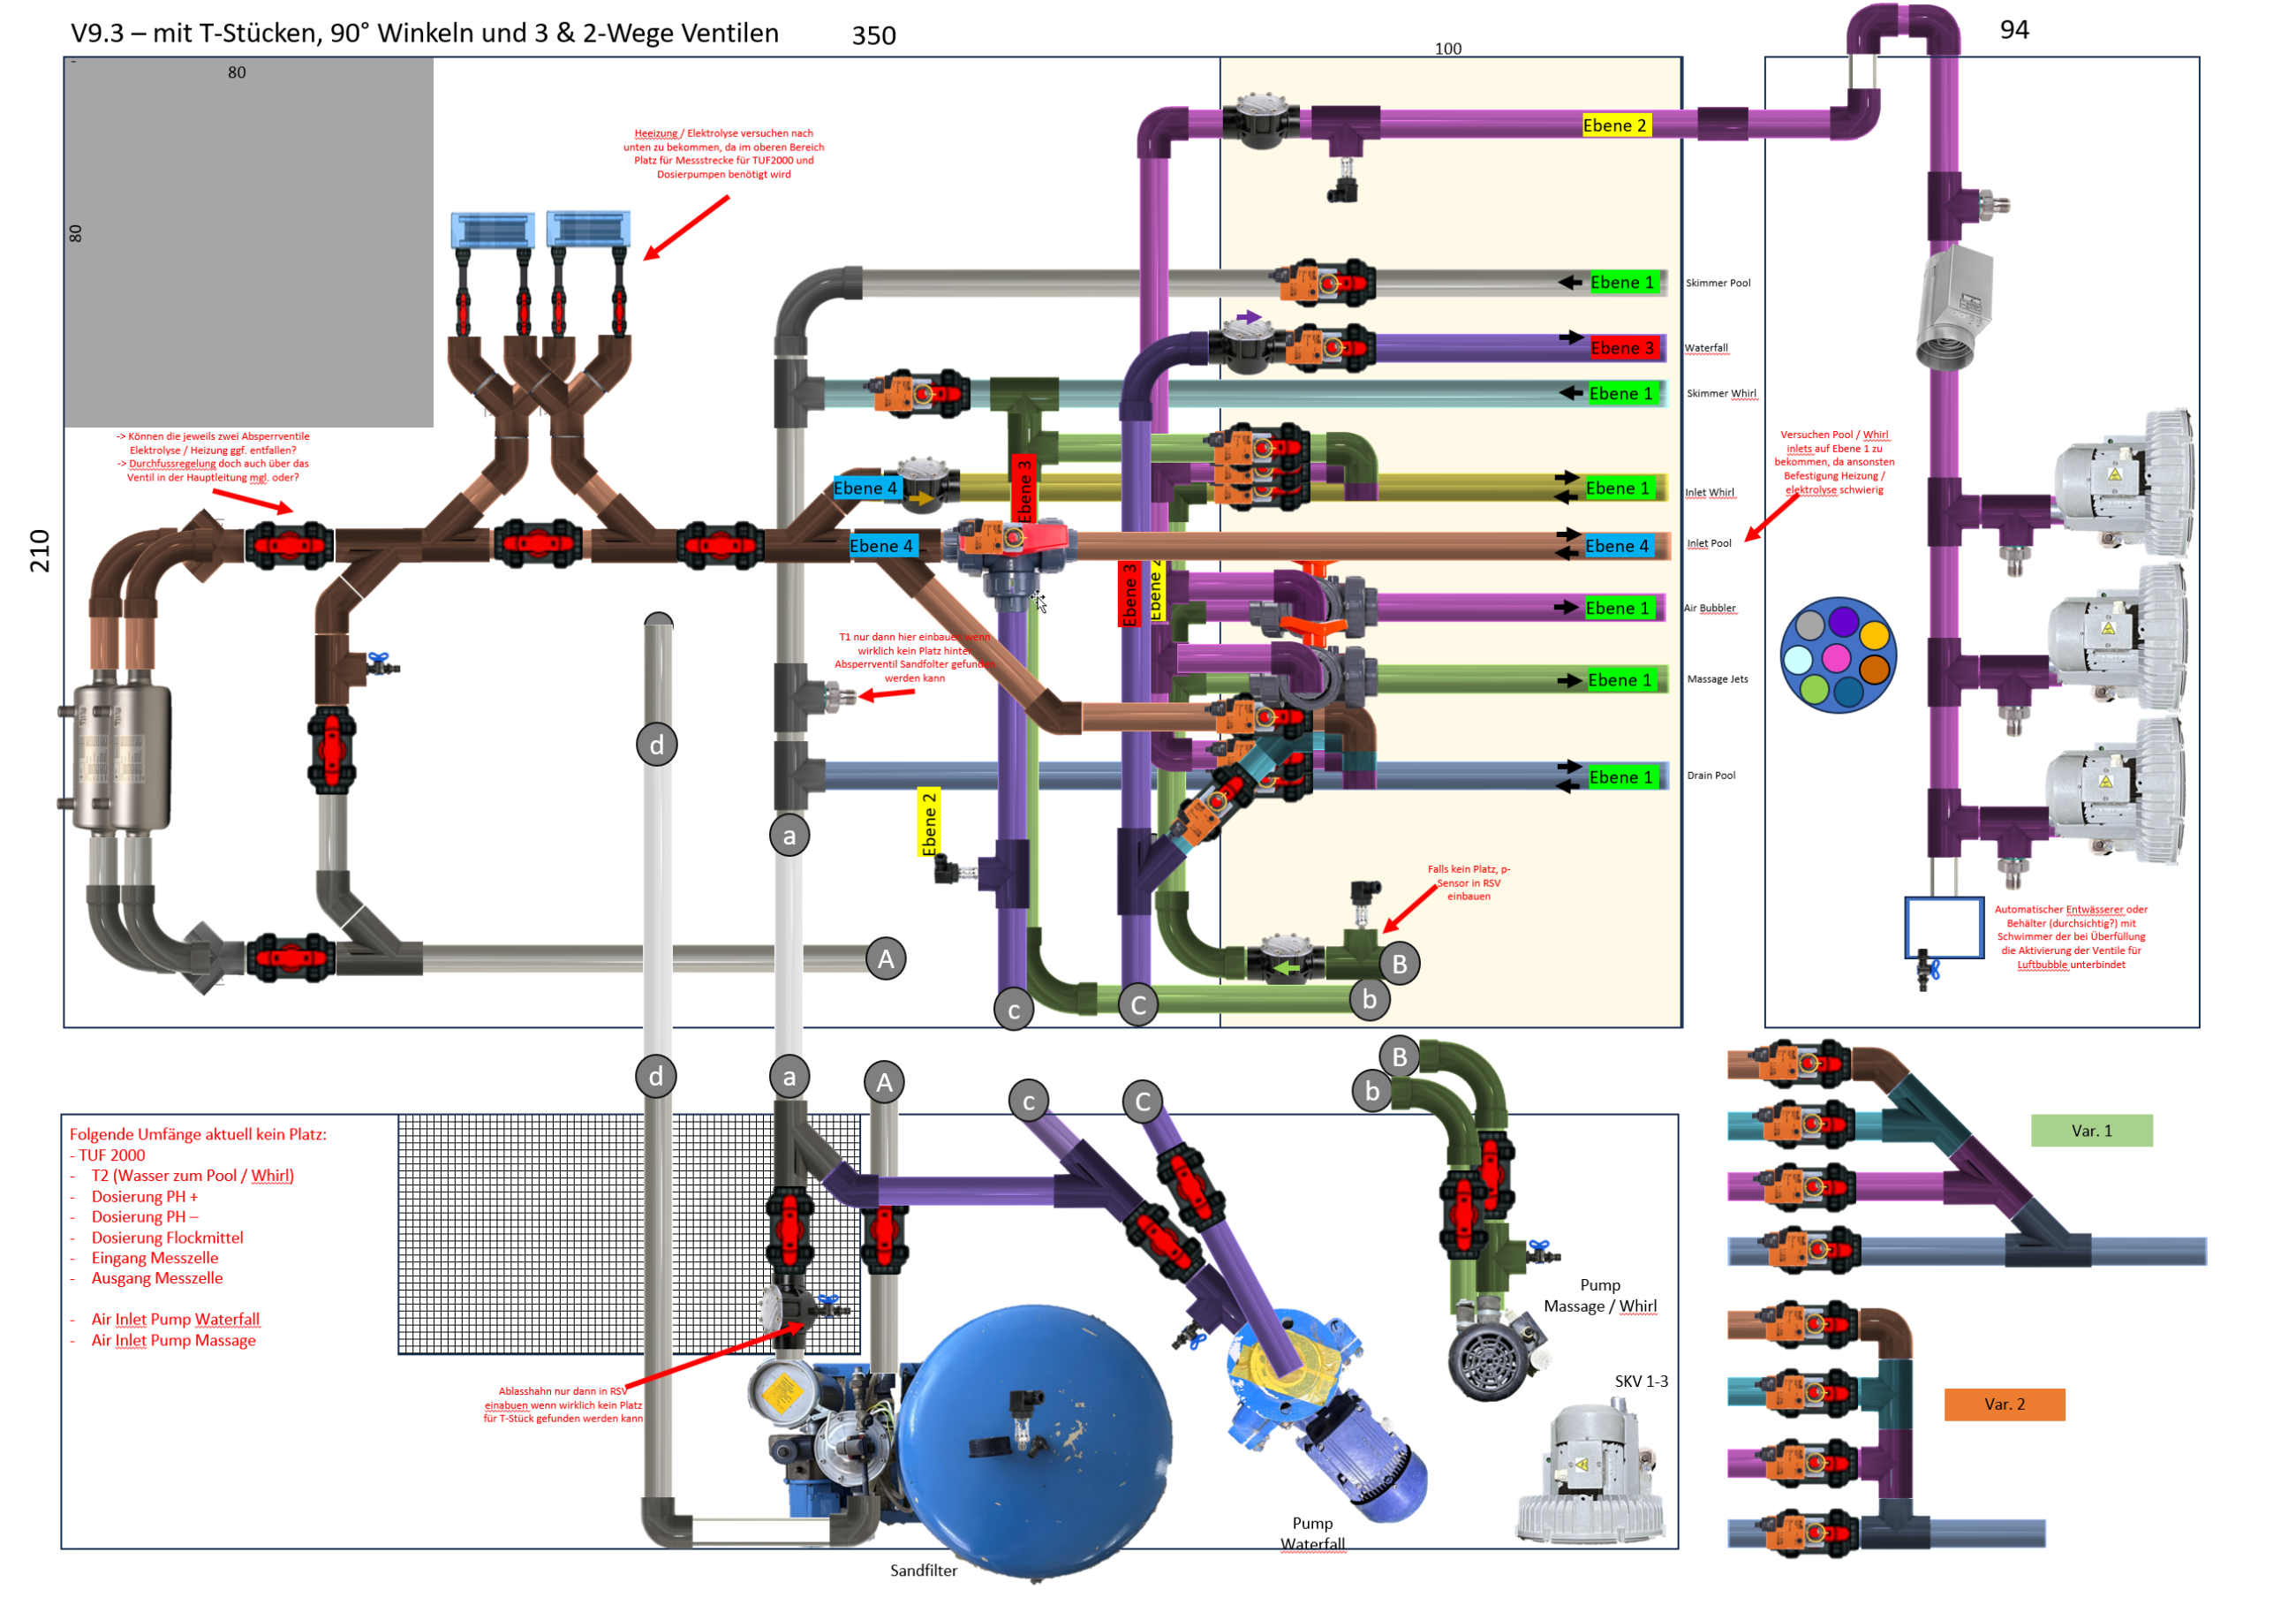Click the SKV 1-3 blower image
2296x1605 pixels.
[x=1590, y=1472]
